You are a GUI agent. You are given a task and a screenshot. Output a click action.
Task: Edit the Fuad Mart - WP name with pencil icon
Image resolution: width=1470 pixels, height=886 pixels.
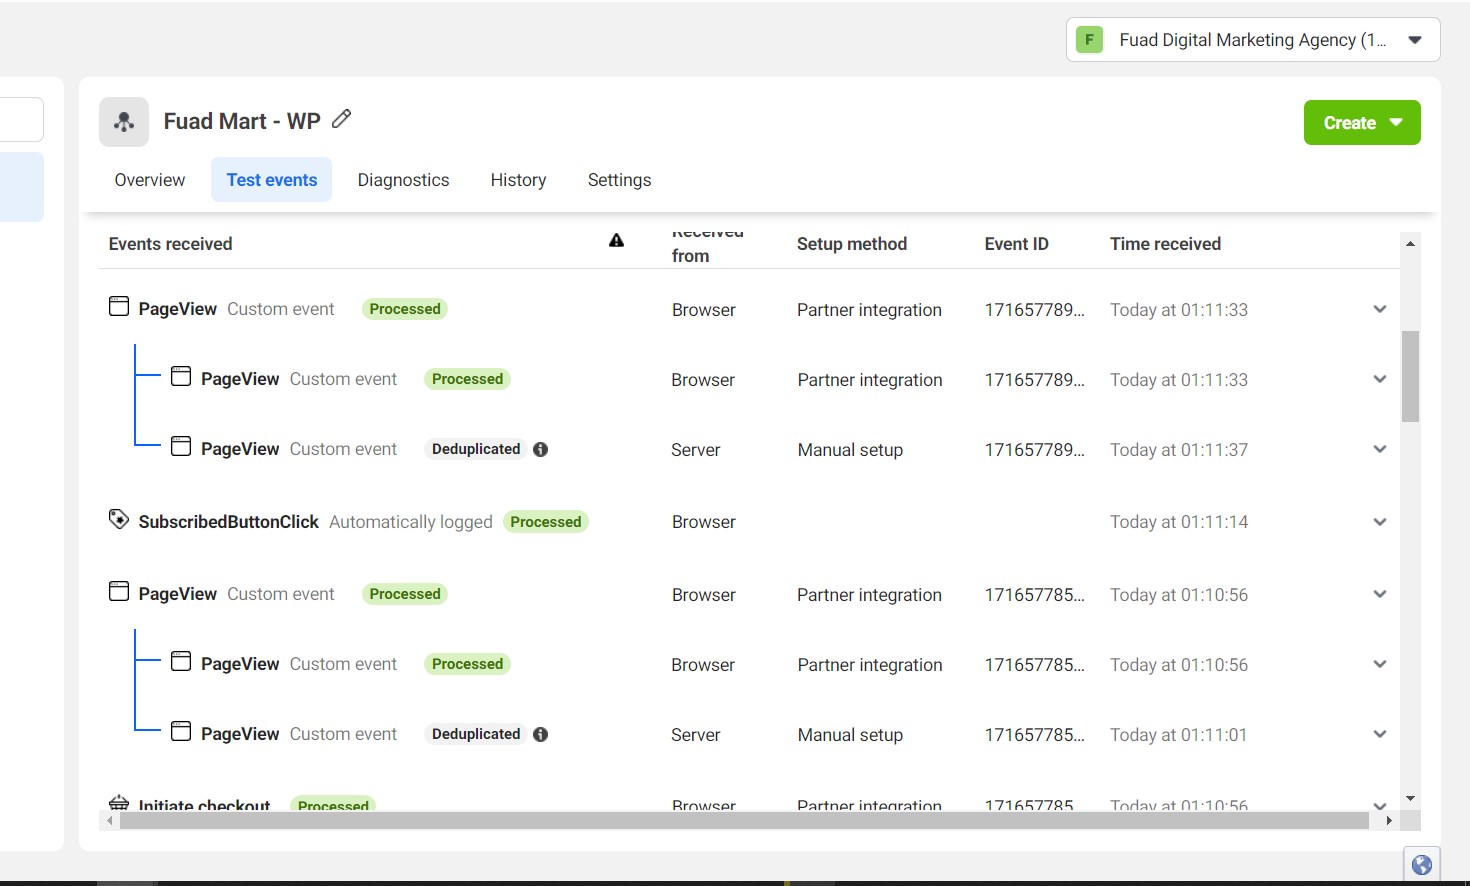[x=341, y=119]
